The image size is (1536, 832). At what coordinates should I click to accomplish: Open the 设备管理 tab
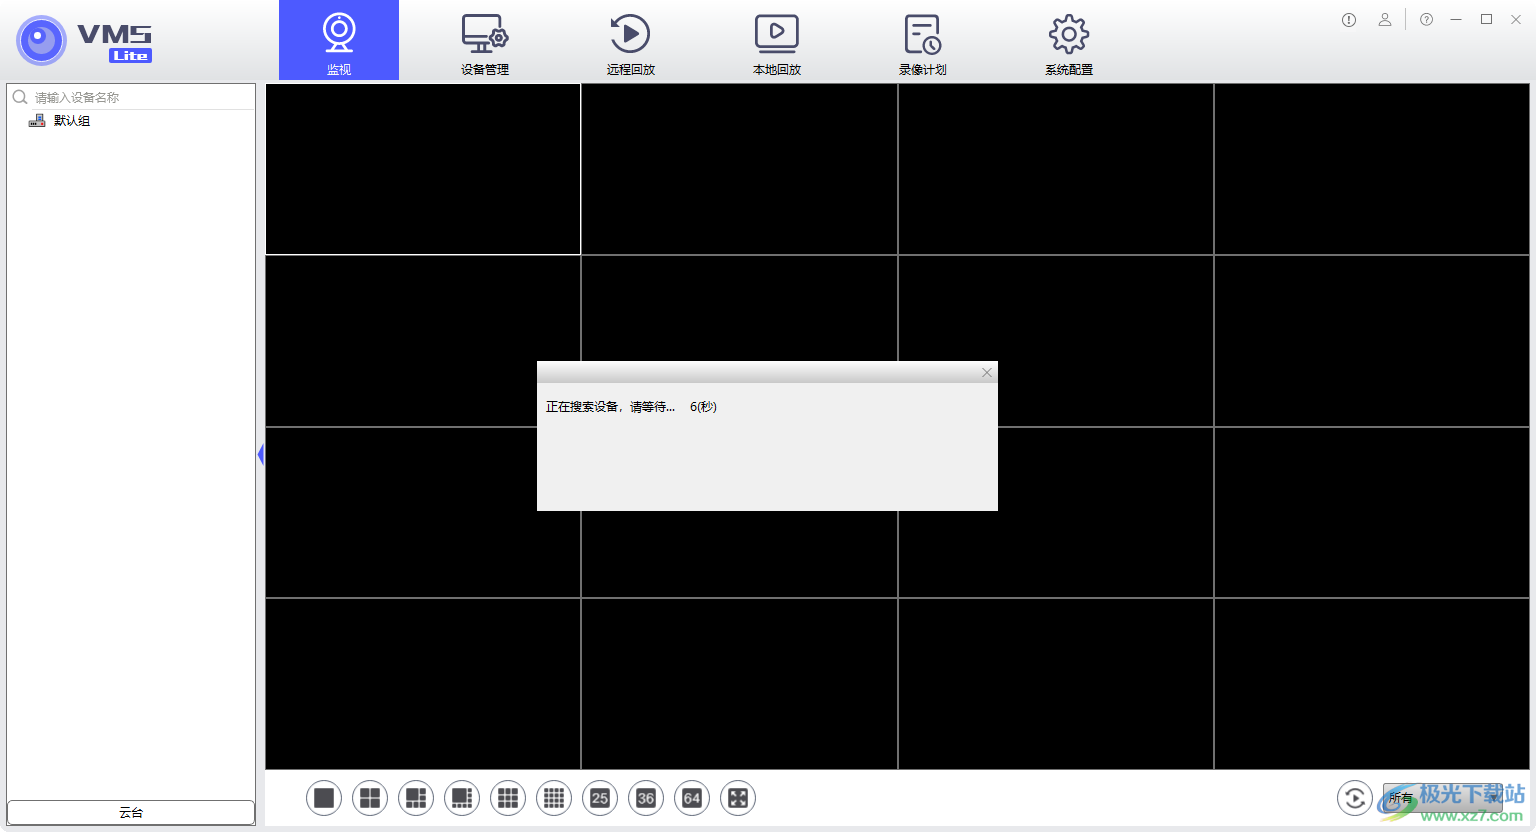click(485, 42)
